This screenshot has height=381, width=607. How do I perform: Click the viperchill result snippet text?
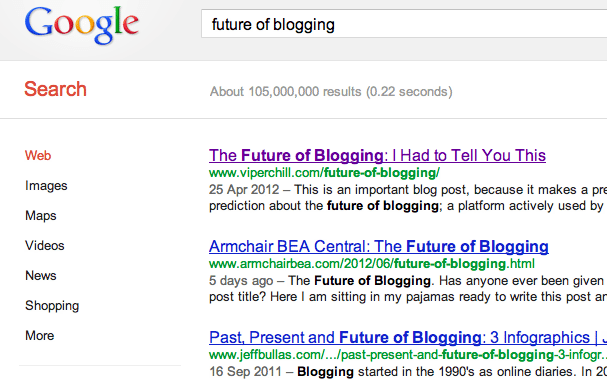[408, 198]
